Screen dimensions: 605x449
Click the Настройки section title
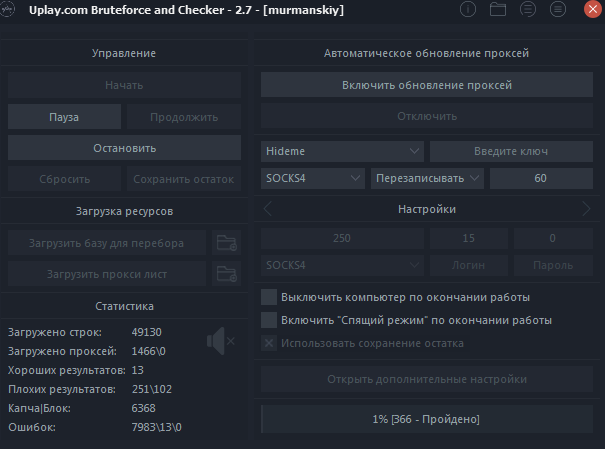[427, 209]
